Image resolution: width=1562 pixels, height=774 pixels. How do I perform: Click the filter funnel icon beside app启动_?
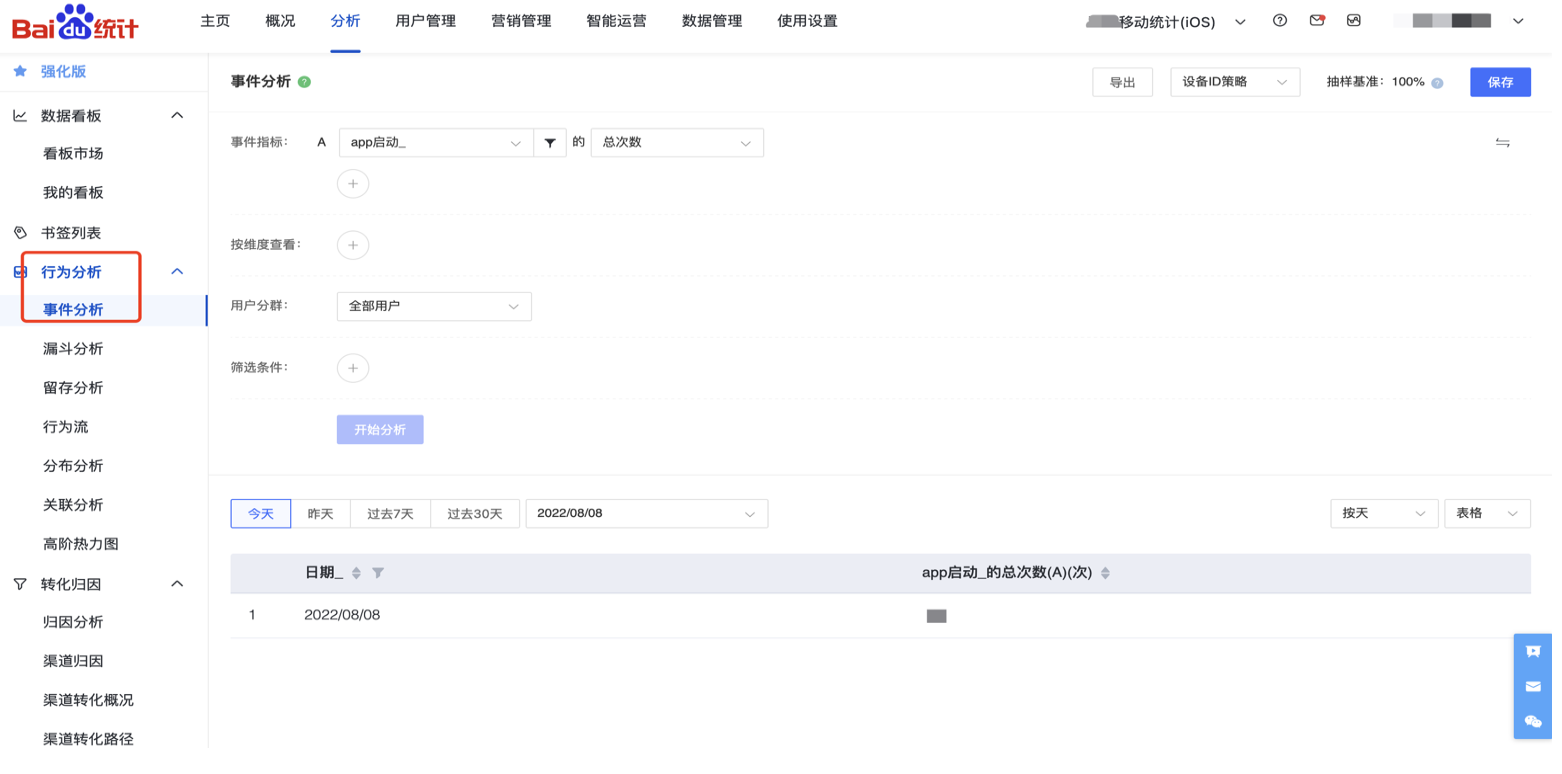(x=550, y=143)
